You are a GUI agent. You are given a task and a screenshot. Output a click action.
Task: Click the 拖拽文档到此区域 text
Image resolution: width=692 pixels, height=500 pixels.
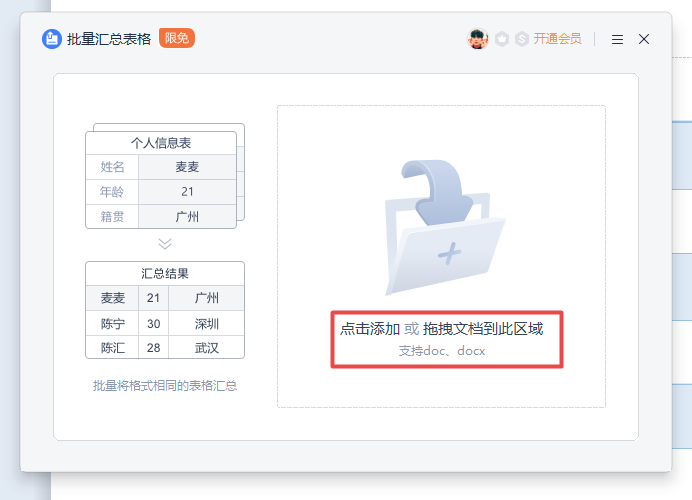483,328
